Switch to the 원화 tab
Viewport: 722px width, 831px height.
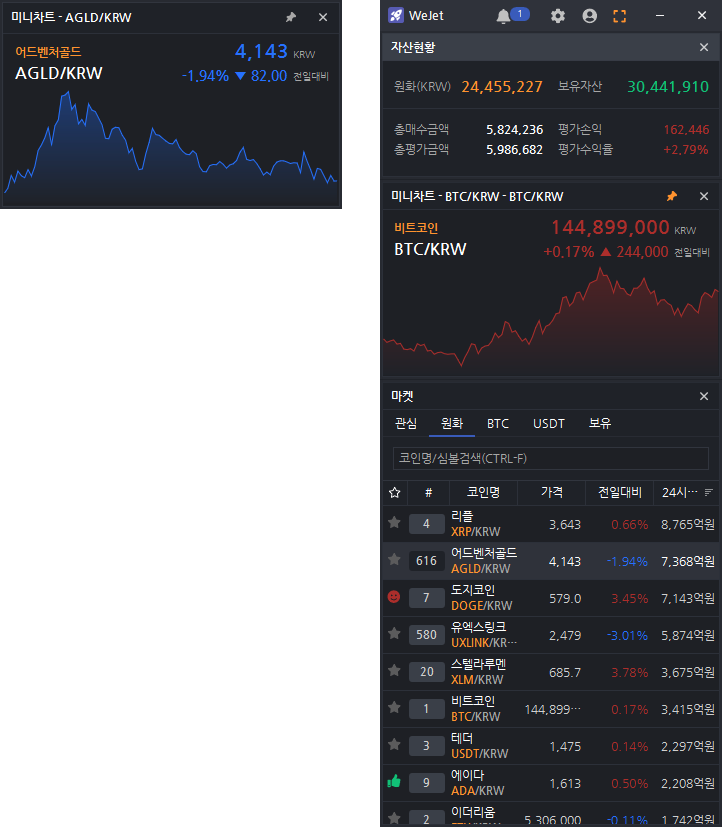point(452,423)
